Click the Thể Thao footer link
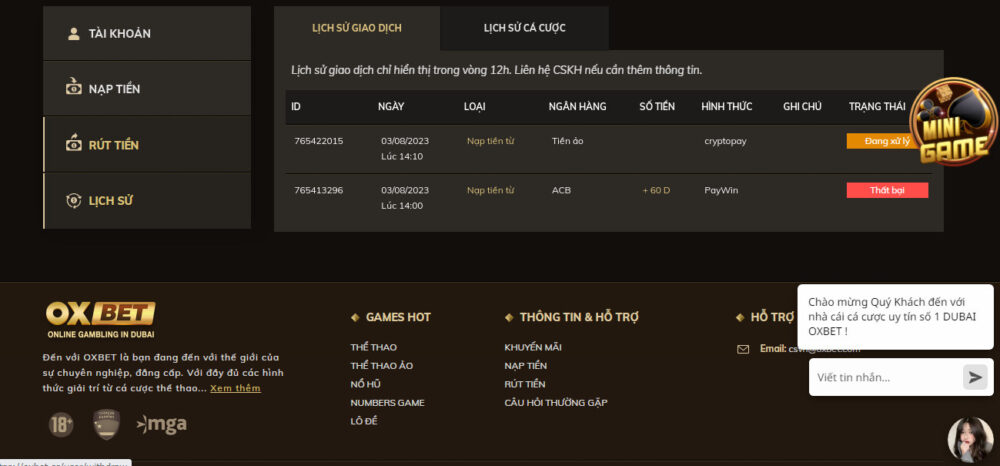The image size is (1000, 466). [373, 347]
